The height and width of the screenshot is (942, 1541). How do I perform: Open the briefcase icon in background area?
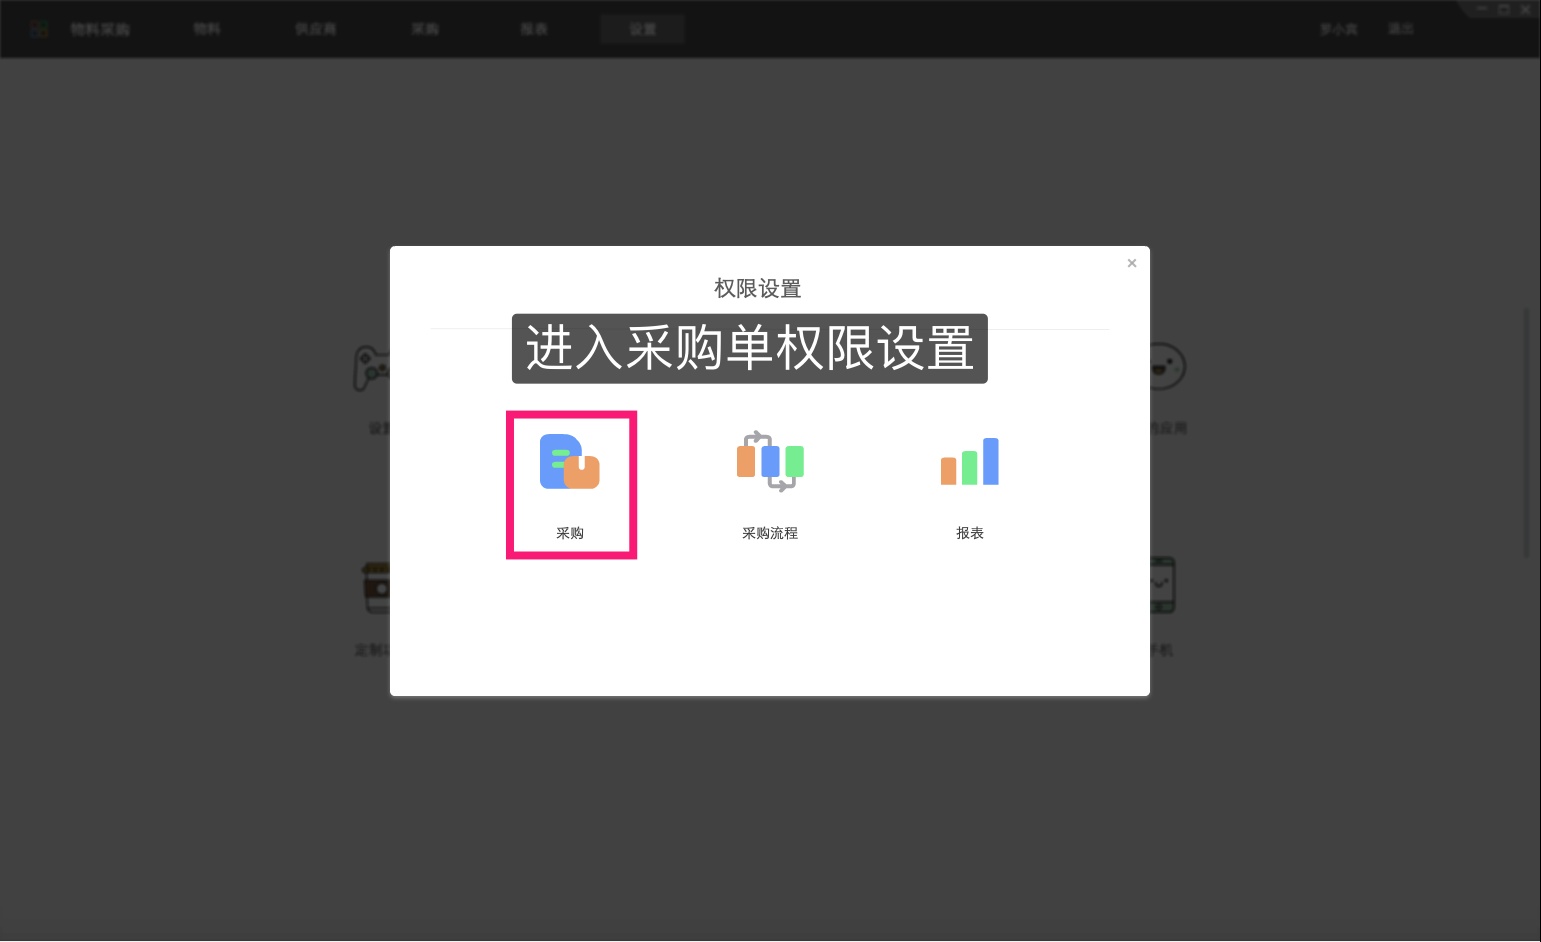pyautogui.click(x=376, y=586)
